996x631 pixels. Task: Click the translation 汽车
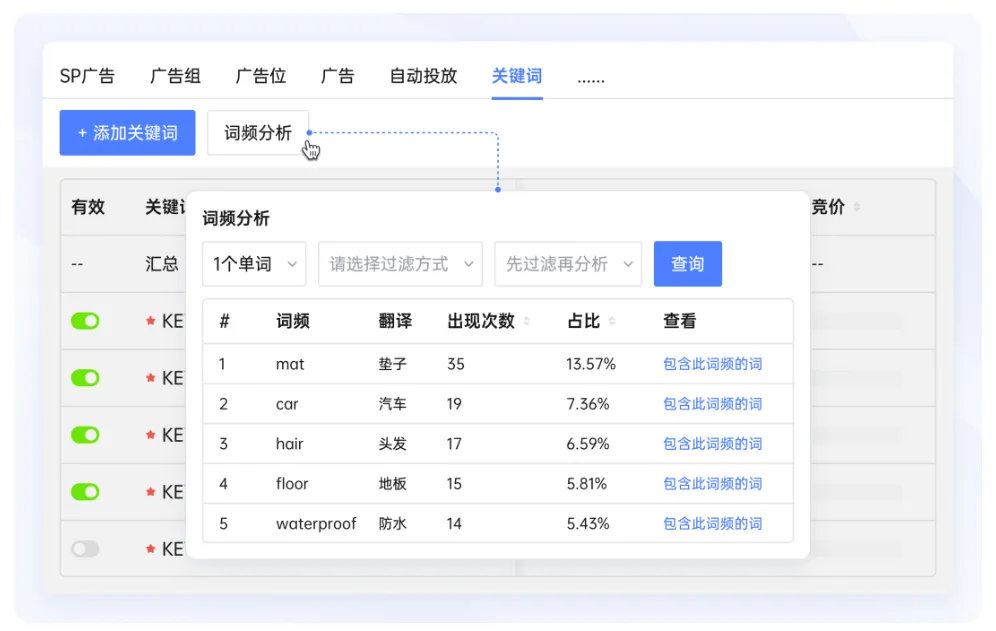click(393, 404)
